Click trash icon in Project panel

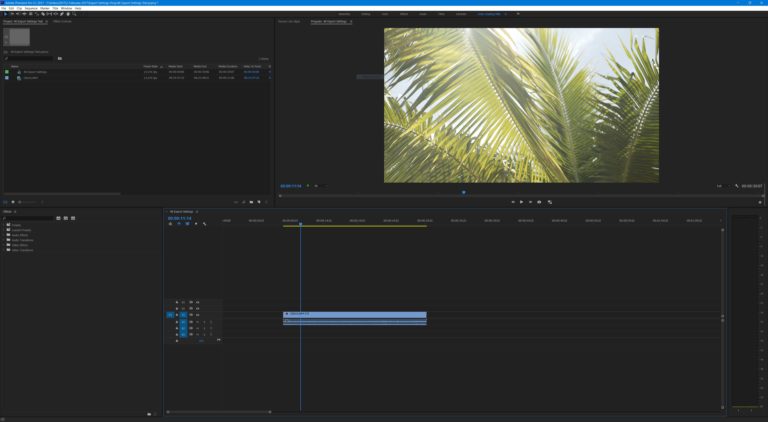[x=267, y=202]
